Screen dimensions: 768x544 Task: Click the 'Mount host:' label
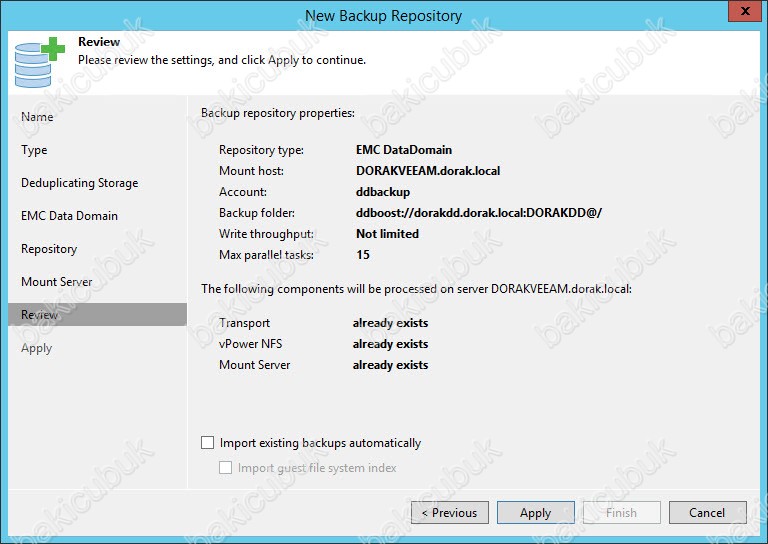(251, 171)
